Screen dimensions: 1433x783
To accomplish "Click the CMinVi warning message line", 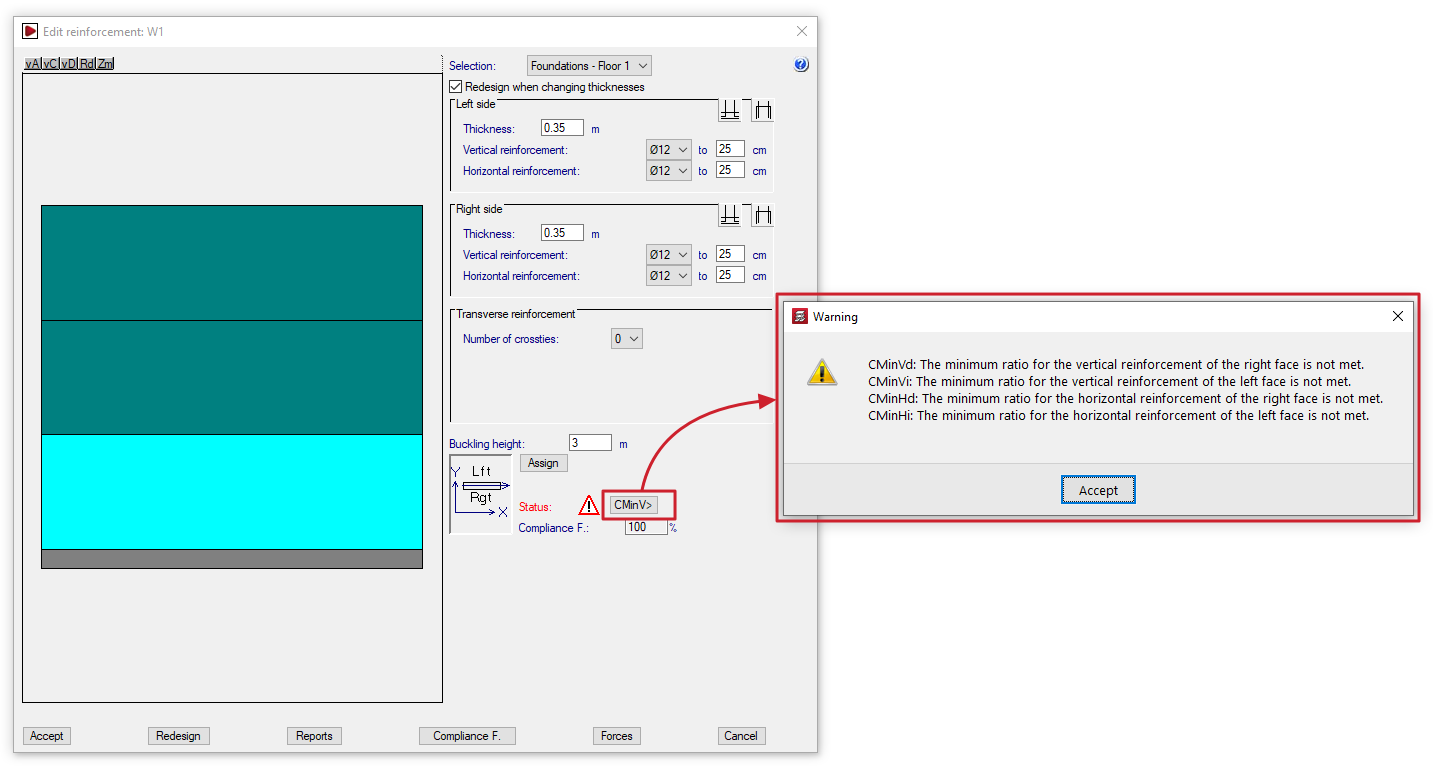I will click(x=1110, y=382).
